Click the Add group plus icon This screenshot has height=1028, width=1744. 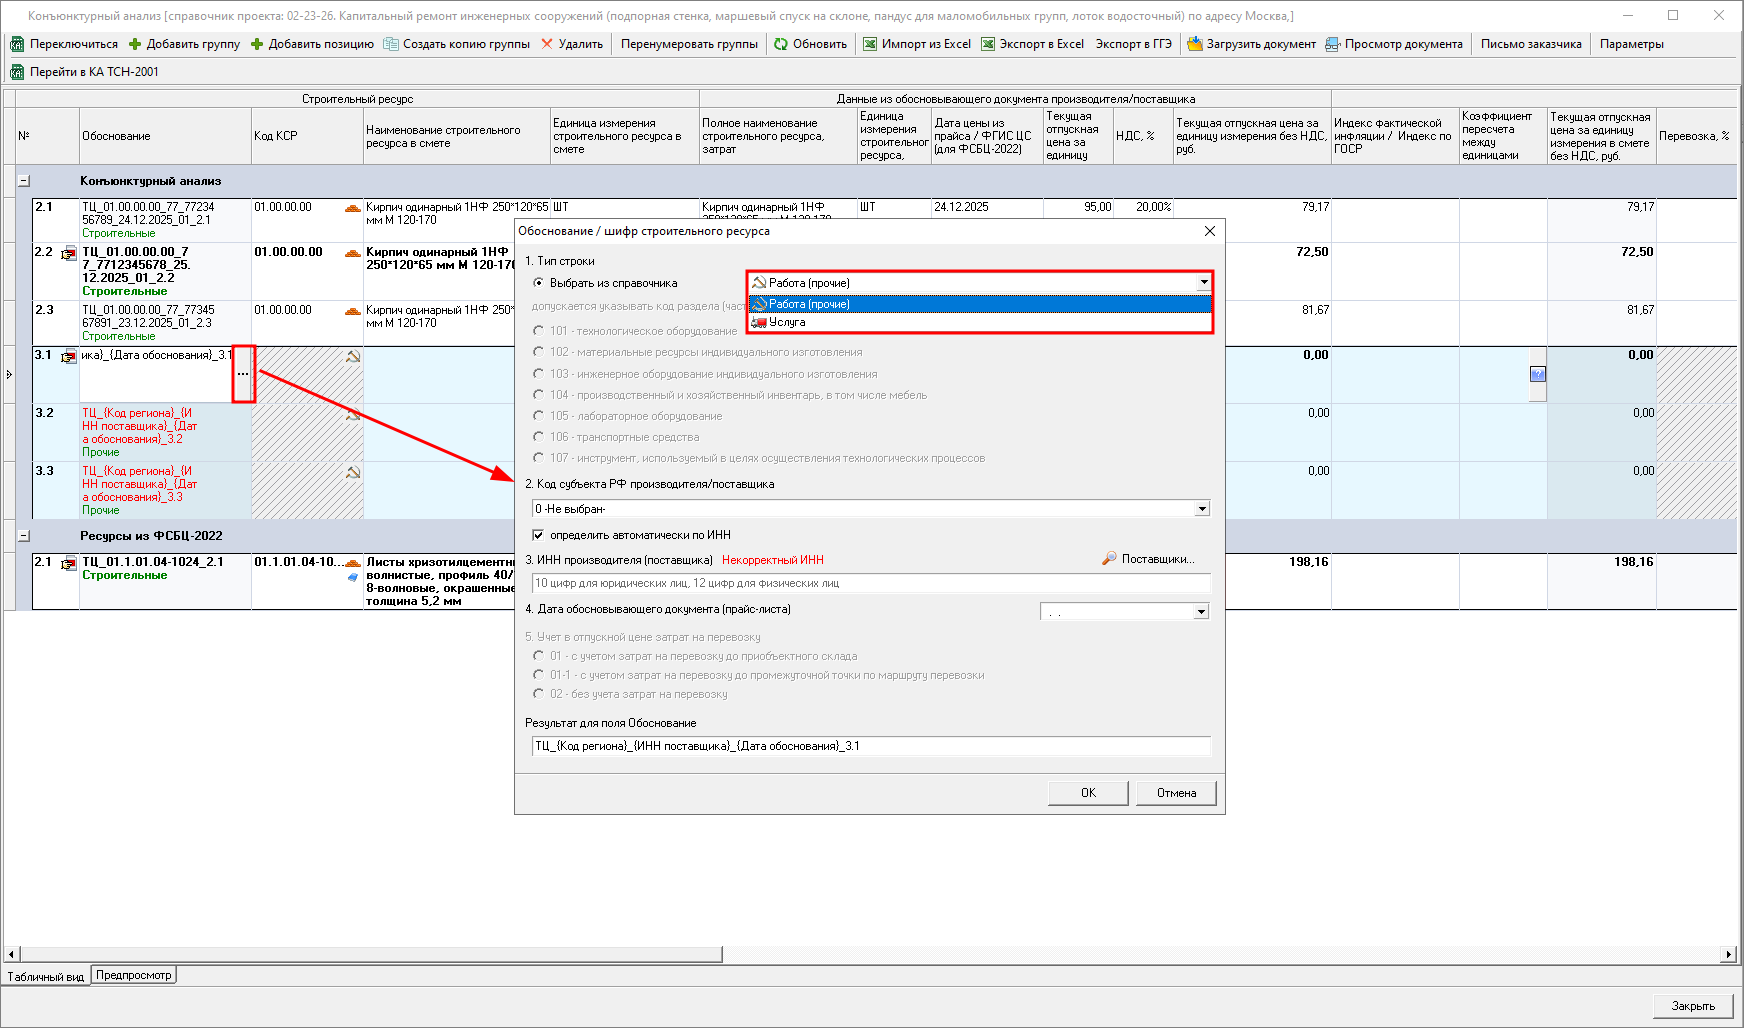[135, 44]
